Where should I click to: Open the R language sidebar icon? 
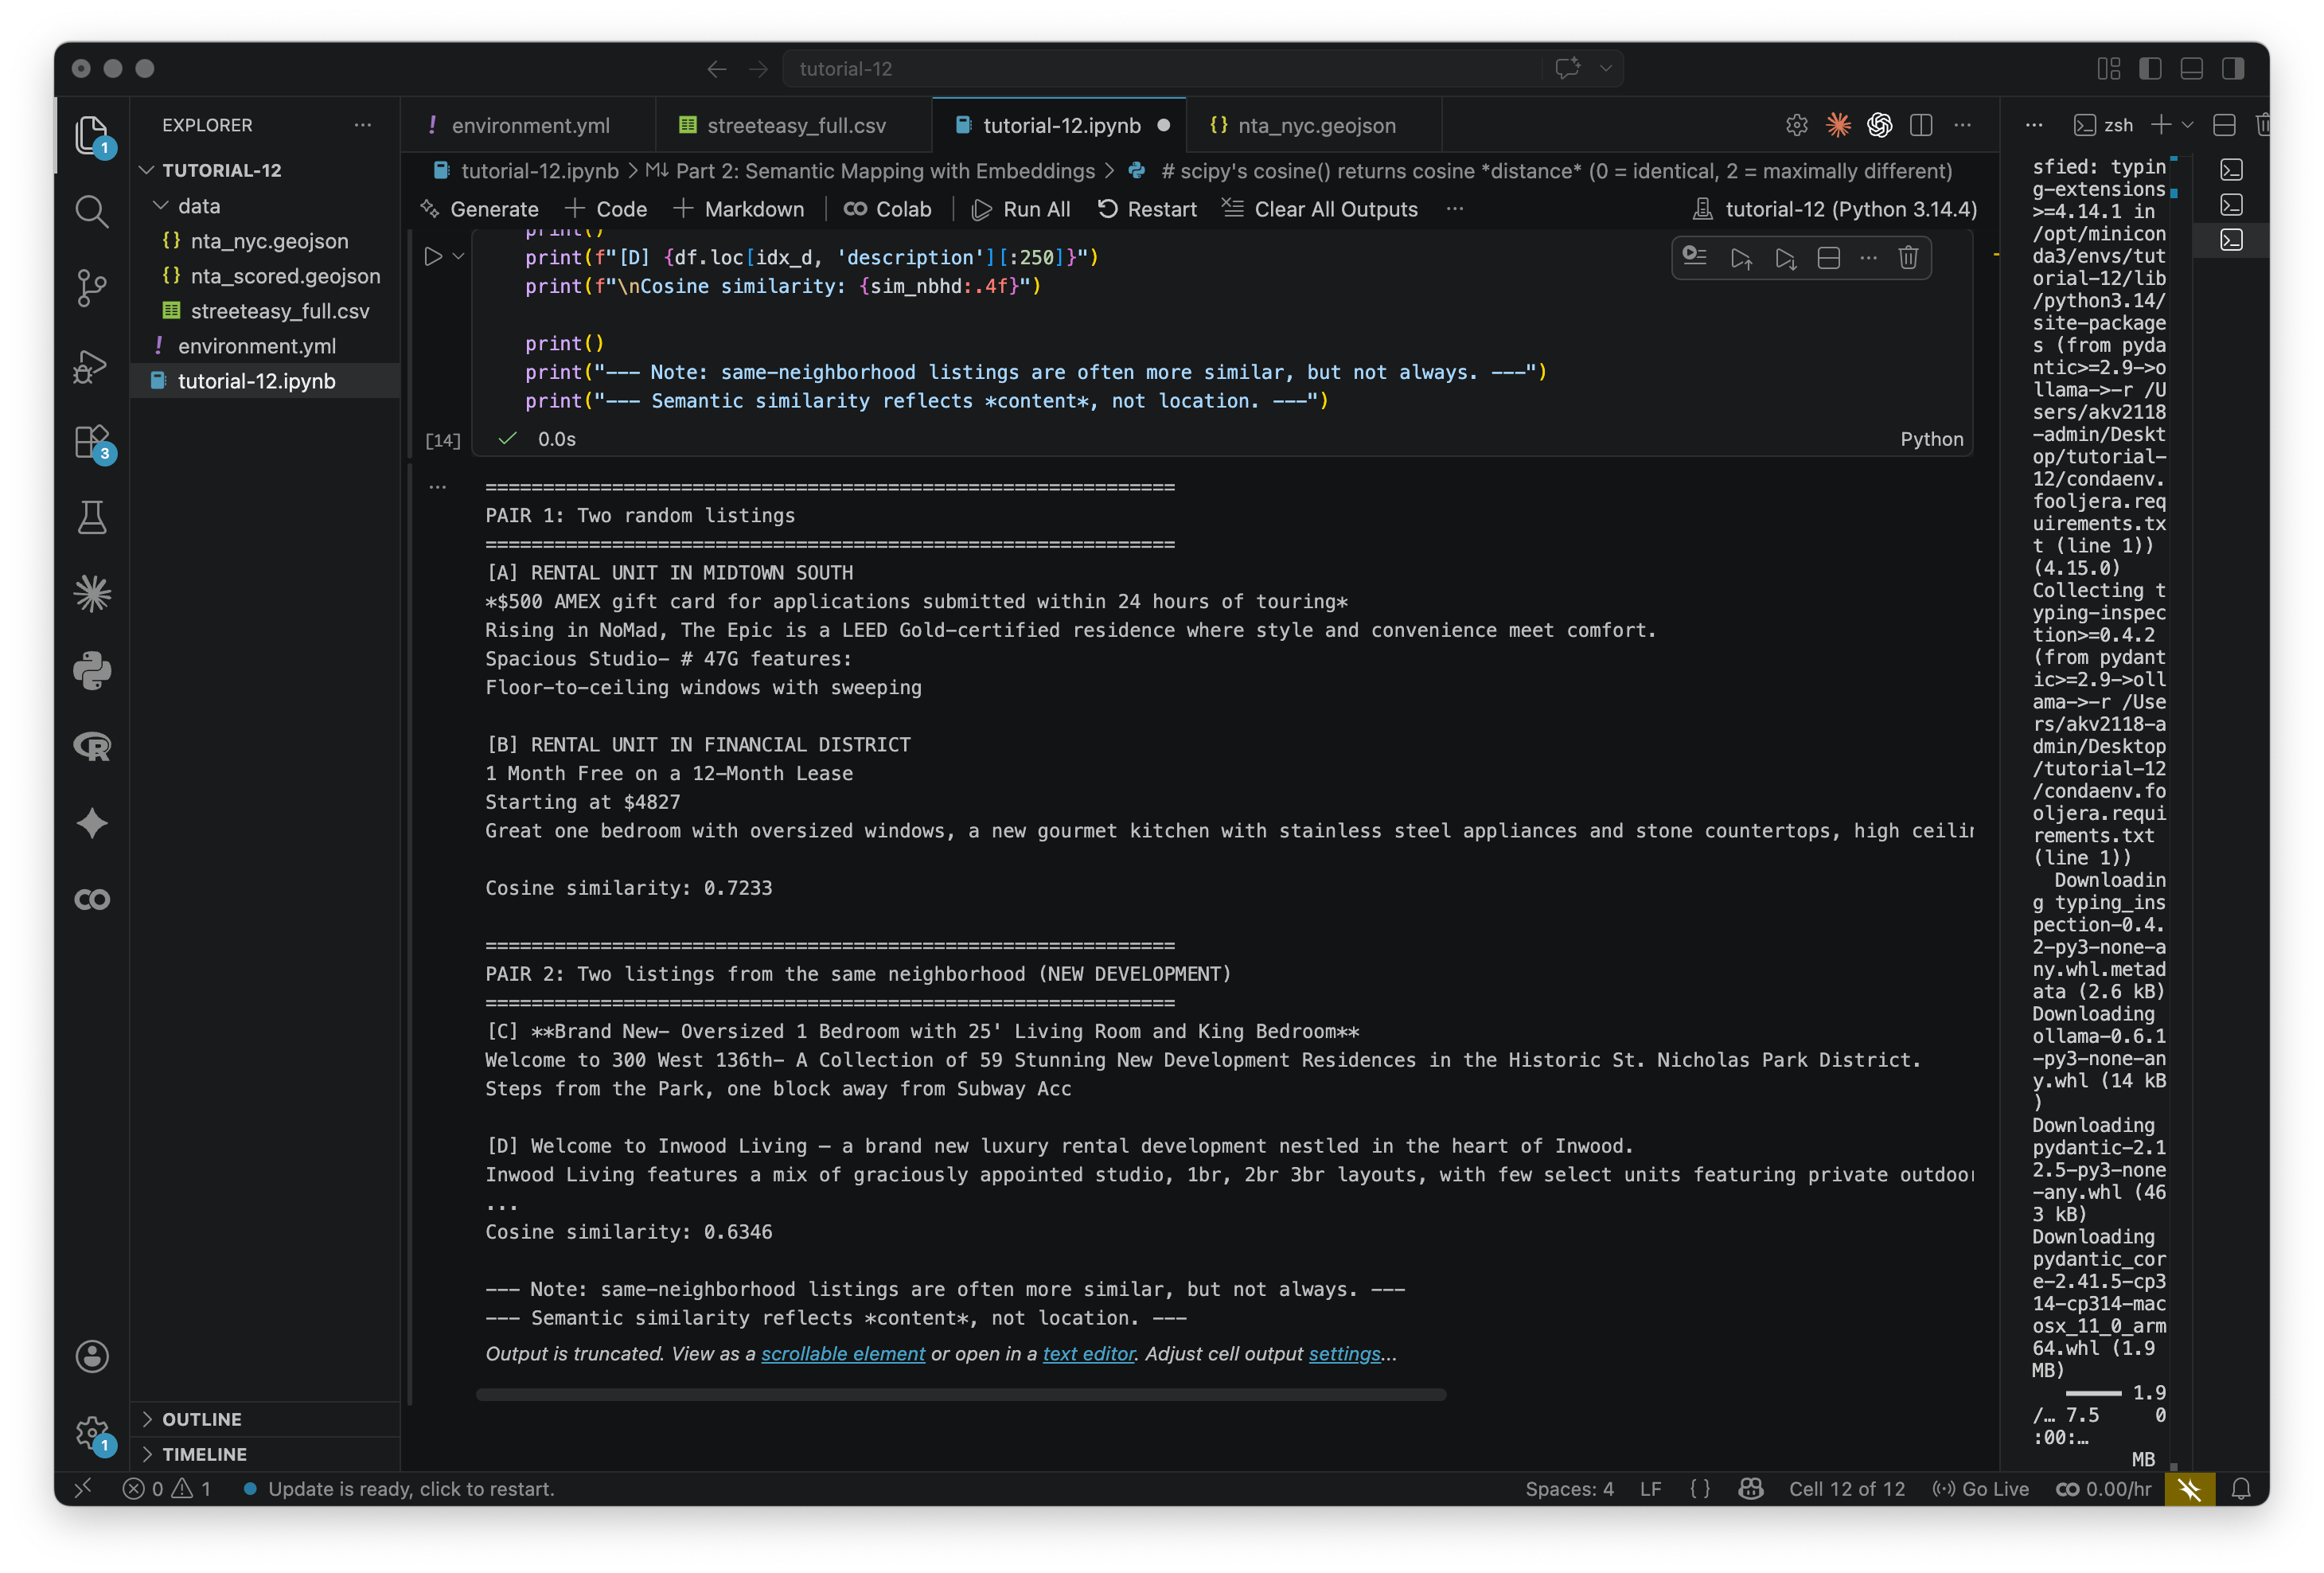point(91,747)
